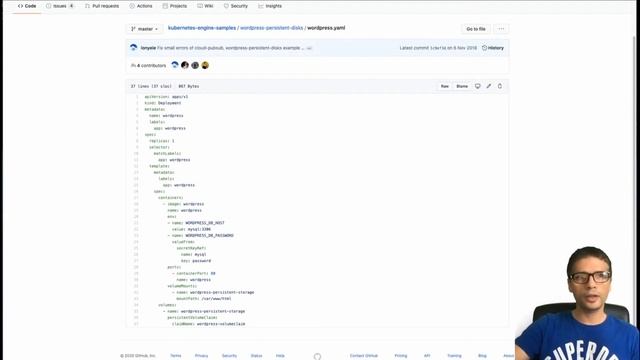Image resolution: width=640 pixels, height=360 pixels.
Task: Open the fourth contributor avatar
Action: 205,65
